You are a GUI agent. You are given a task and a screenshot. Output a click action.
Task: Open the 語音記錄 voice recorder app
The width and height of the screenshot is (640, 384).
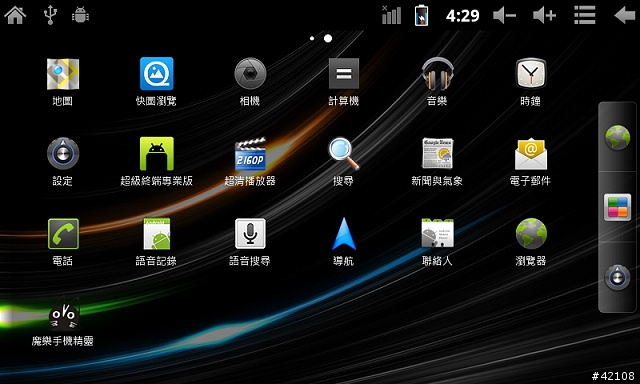(x=156, y=234)
